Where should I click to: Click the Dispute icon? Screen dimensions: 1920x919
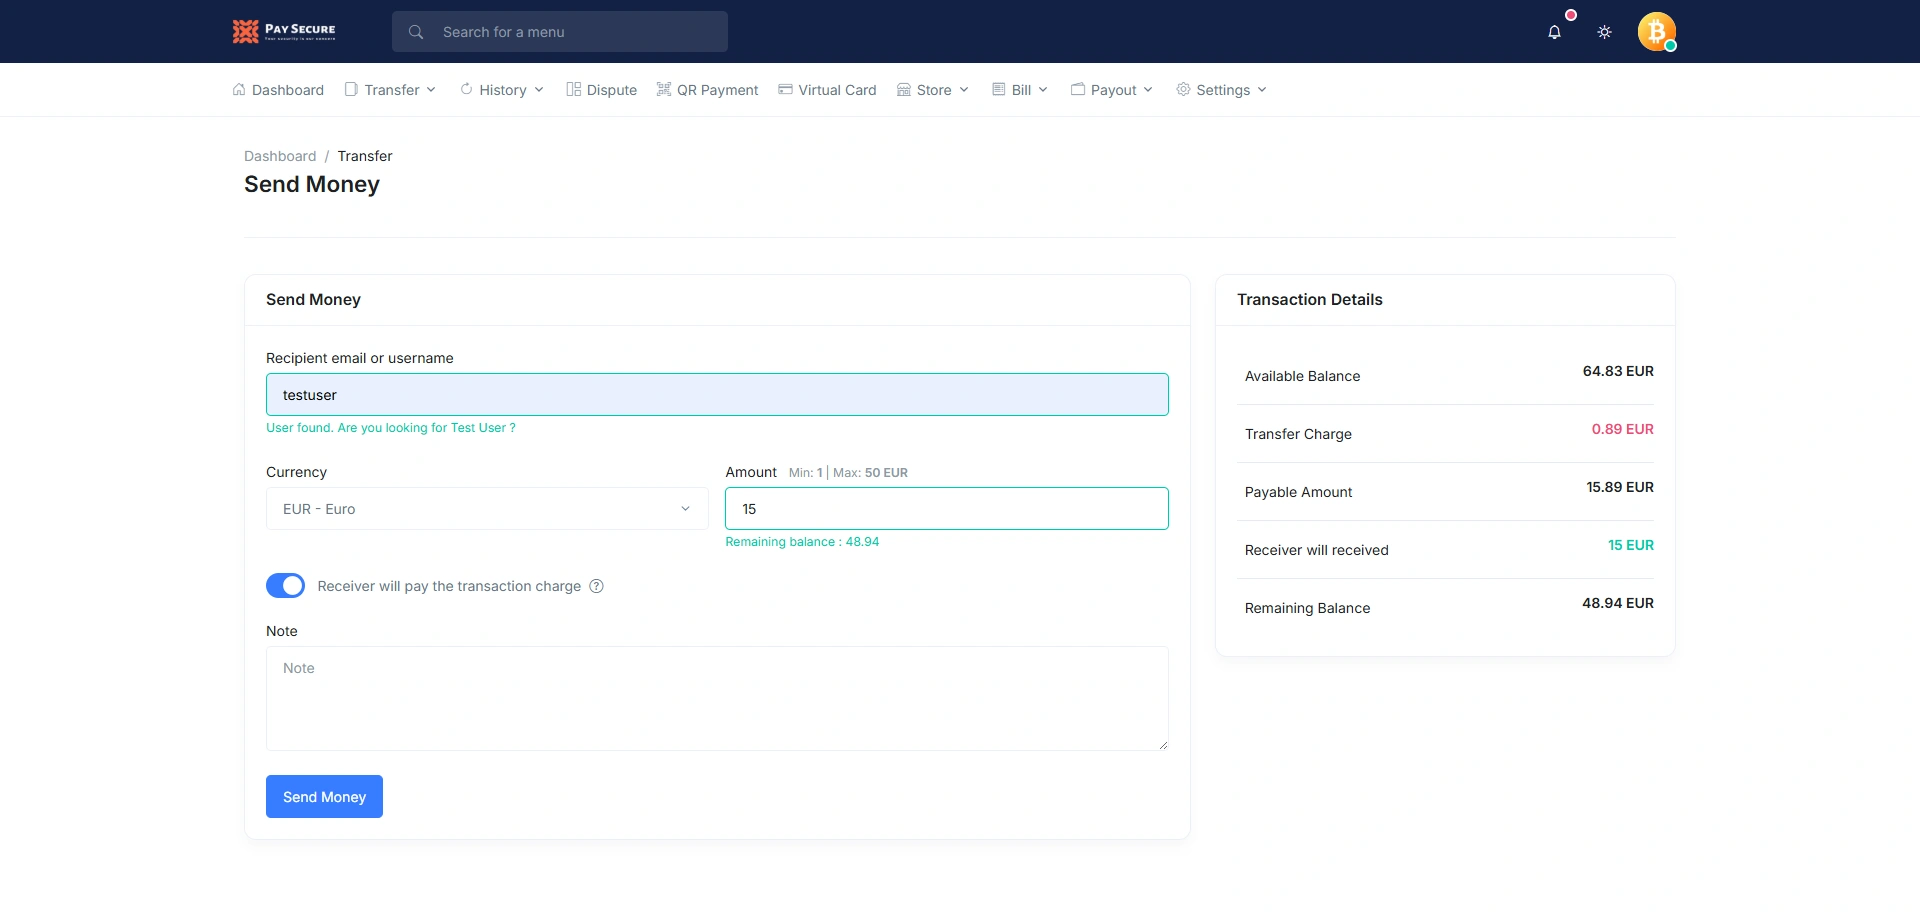pos(573,89)
